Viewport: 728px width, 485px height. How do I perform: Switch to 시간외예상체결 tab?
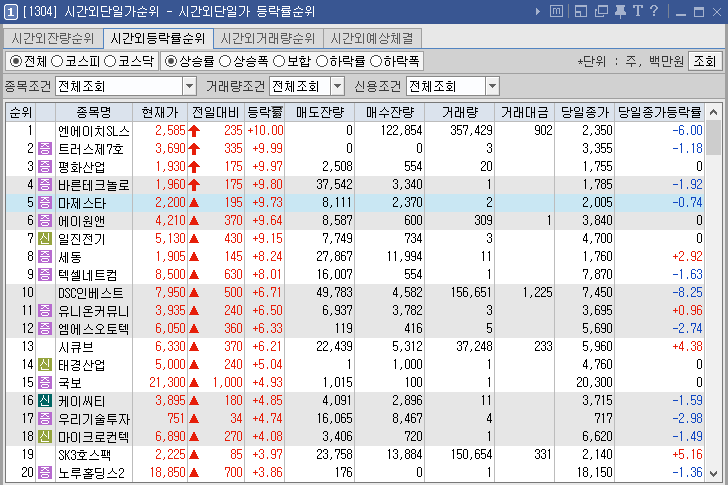(372, 38)
